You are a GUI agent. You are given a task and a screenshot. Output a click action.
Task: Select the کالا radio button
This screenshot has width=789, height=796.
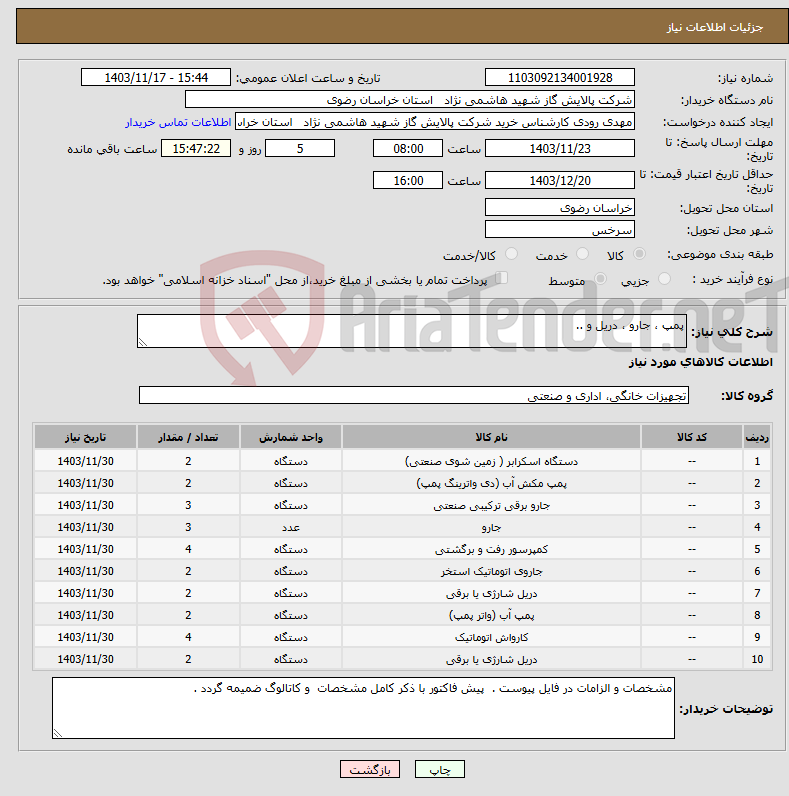(640, 254)
